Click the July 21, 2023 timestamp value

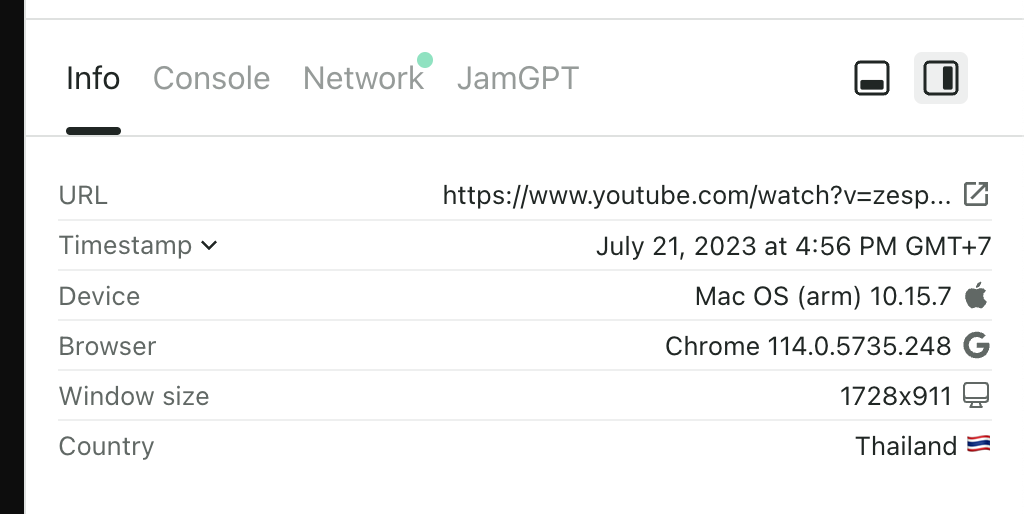(x=793, y=246)
